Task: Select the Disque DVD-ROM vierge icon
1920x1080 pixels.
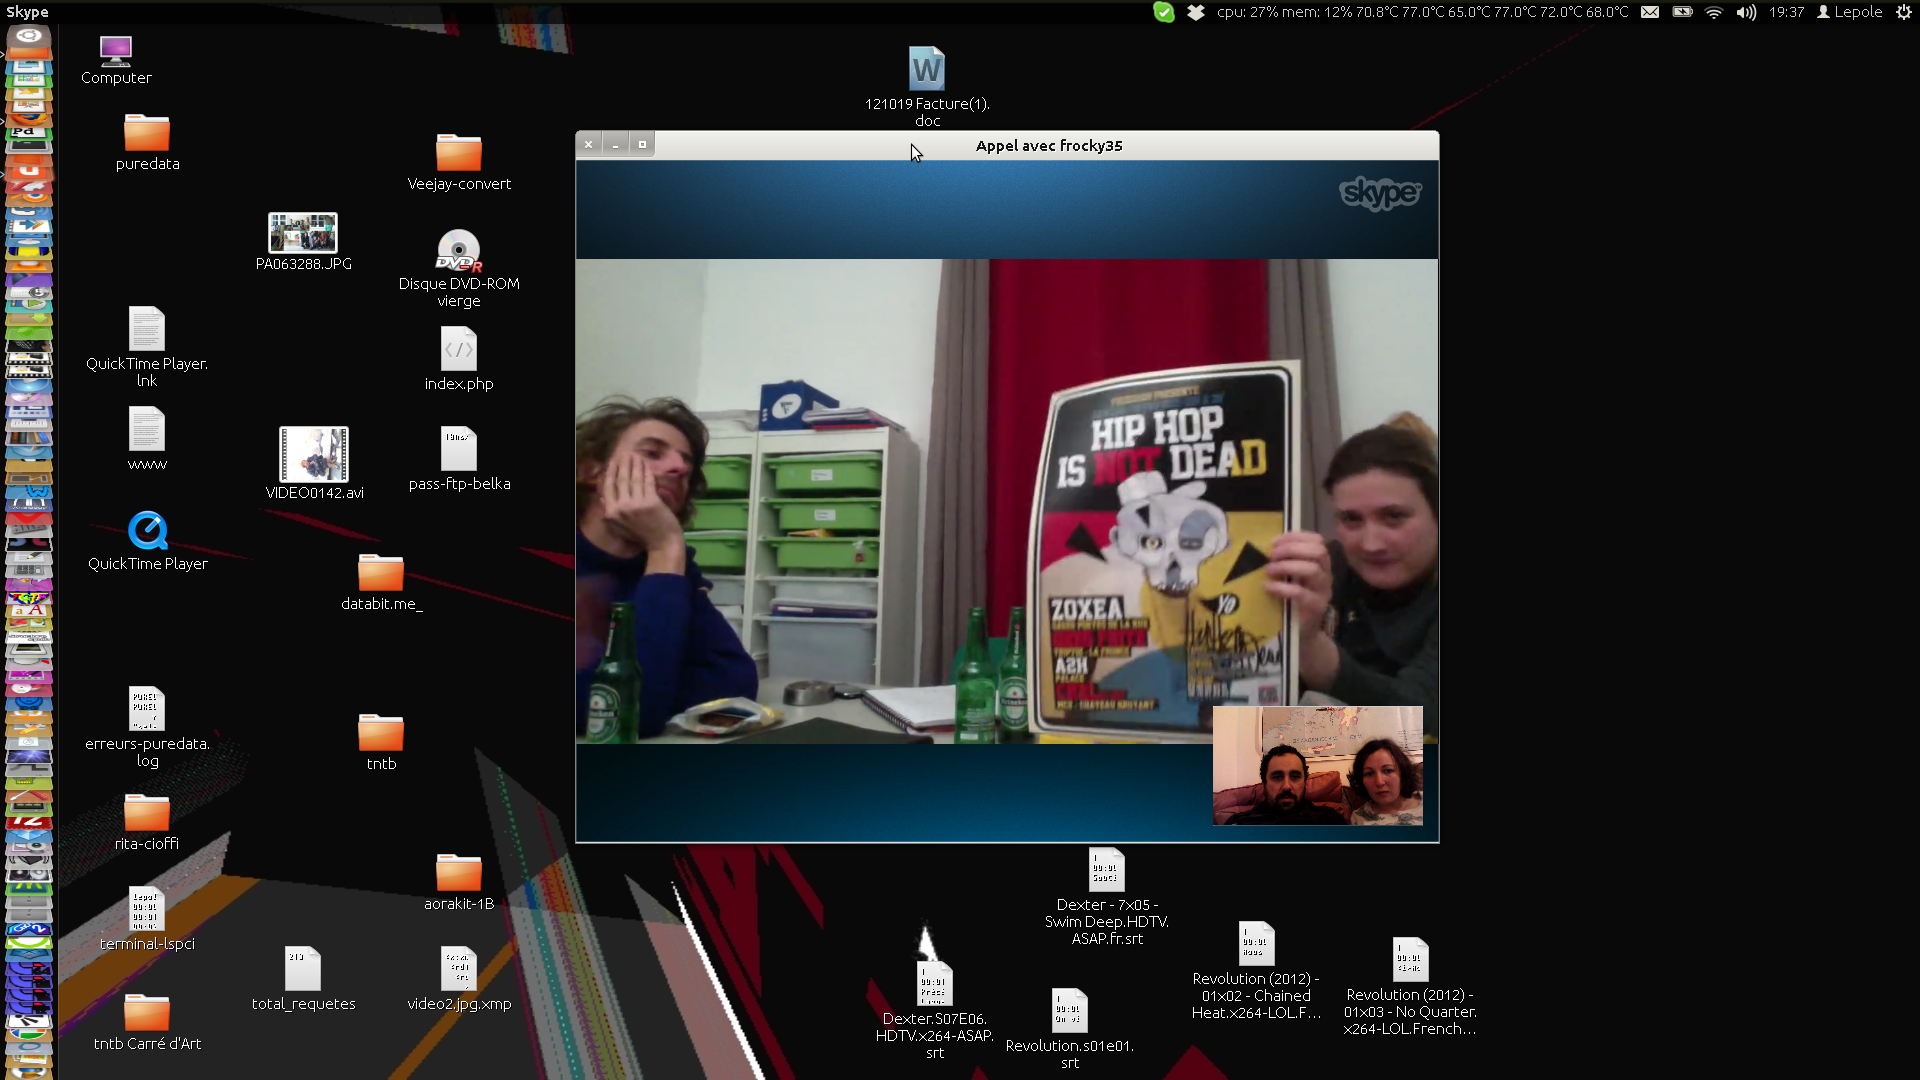Action: 458,251
